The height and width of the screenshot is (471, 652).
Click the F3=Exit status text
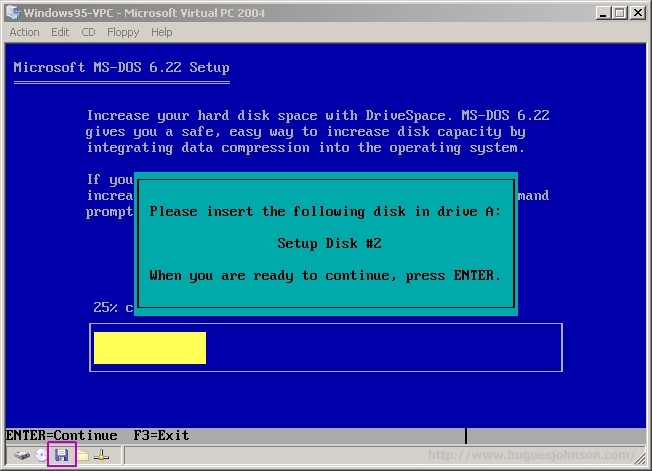(x=161, y=435)
